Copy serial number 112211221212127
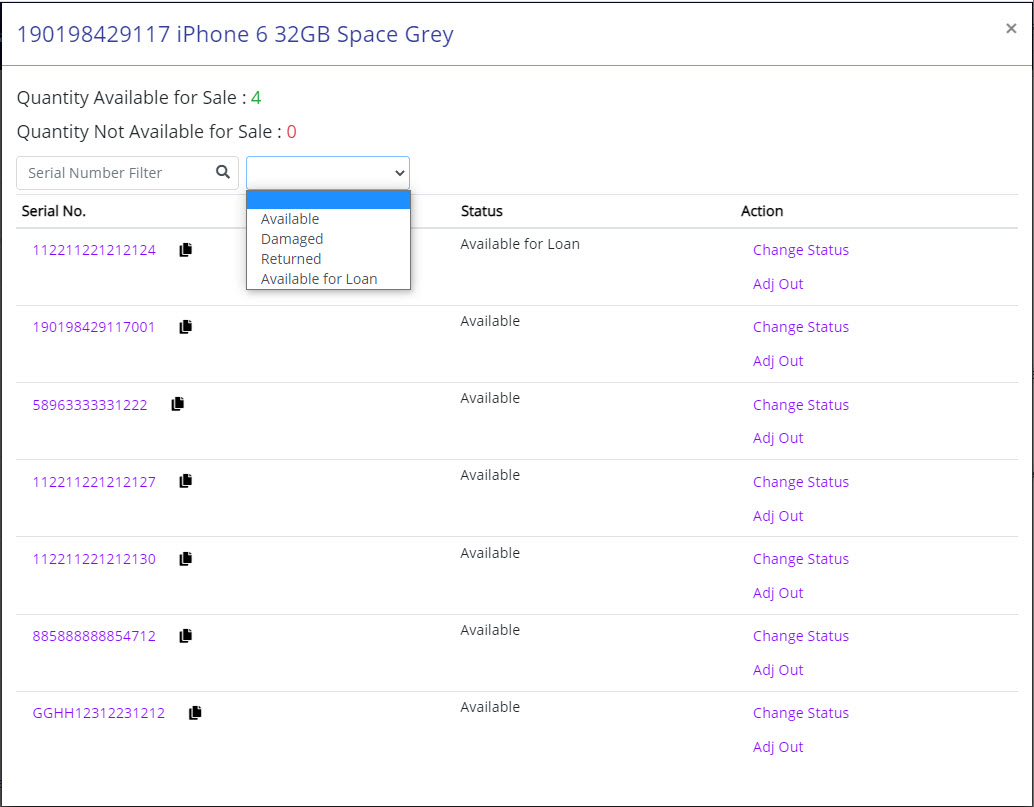Viewport: 1034px width, 807px height. (x=186, y=481)
